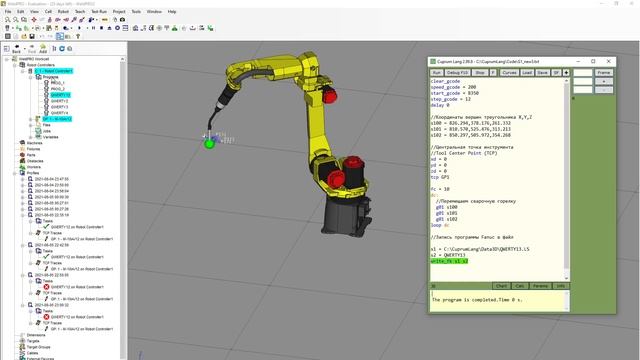This screenshot has width=640, height=360.
Task: Click the green pyramid toolbar icon
Action: [x=175, y=28]
